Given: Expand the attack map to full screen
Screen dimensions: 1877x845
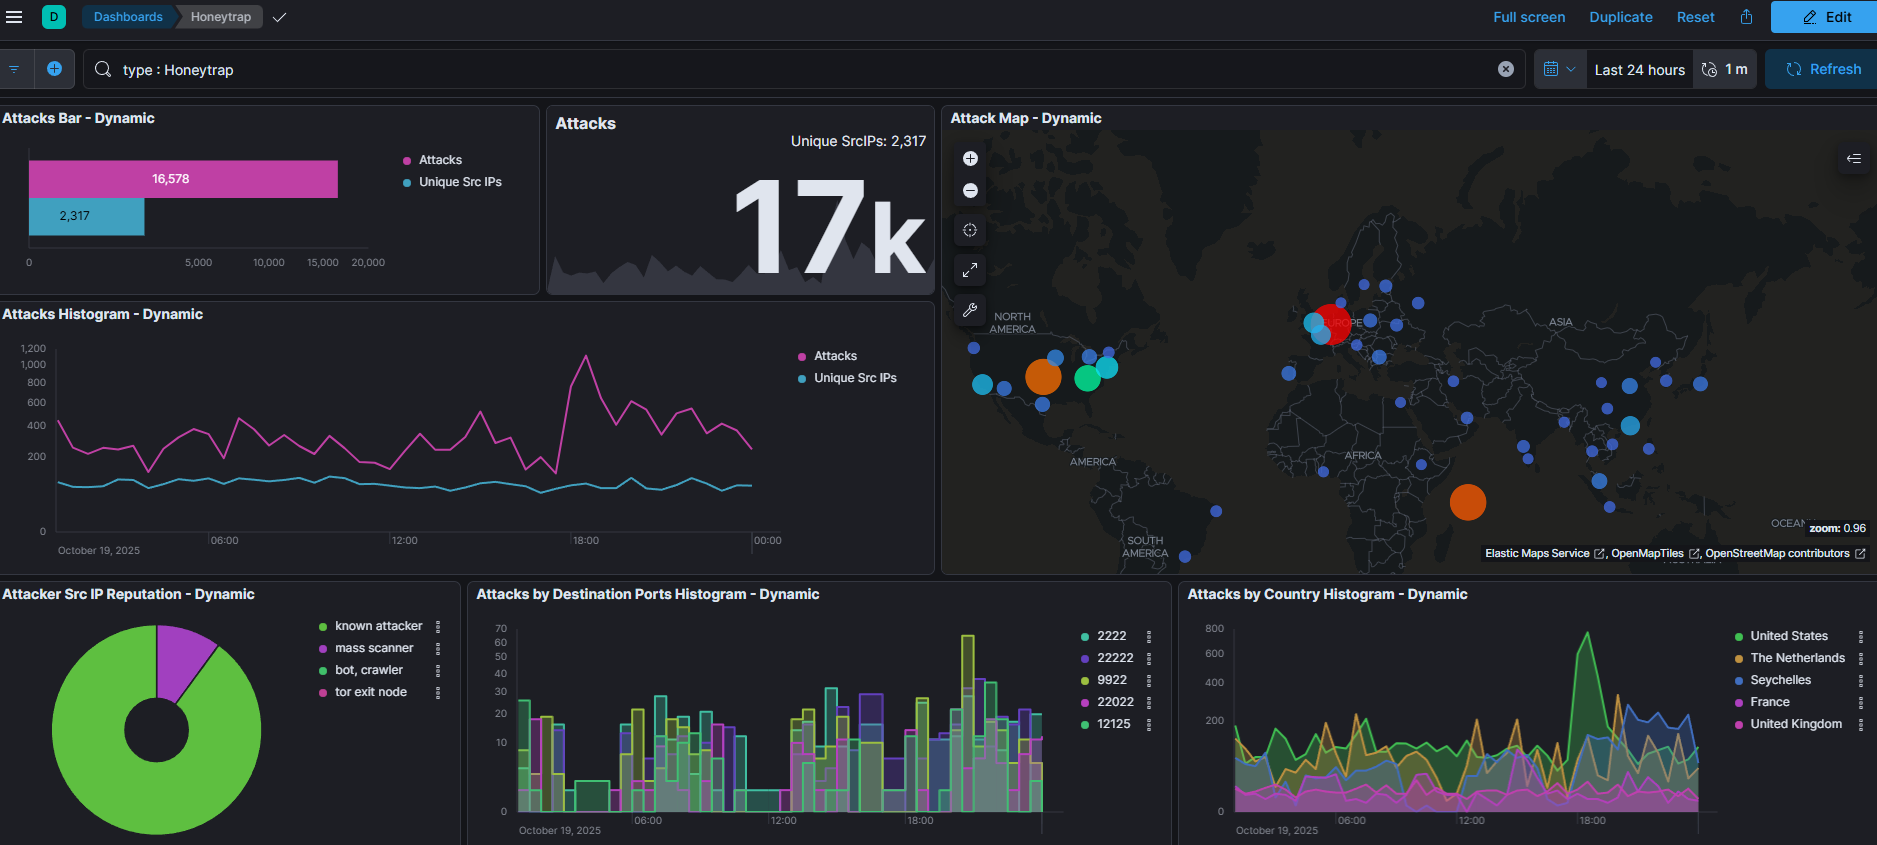Looking at the screenshot, I should (x=970, y=270).
